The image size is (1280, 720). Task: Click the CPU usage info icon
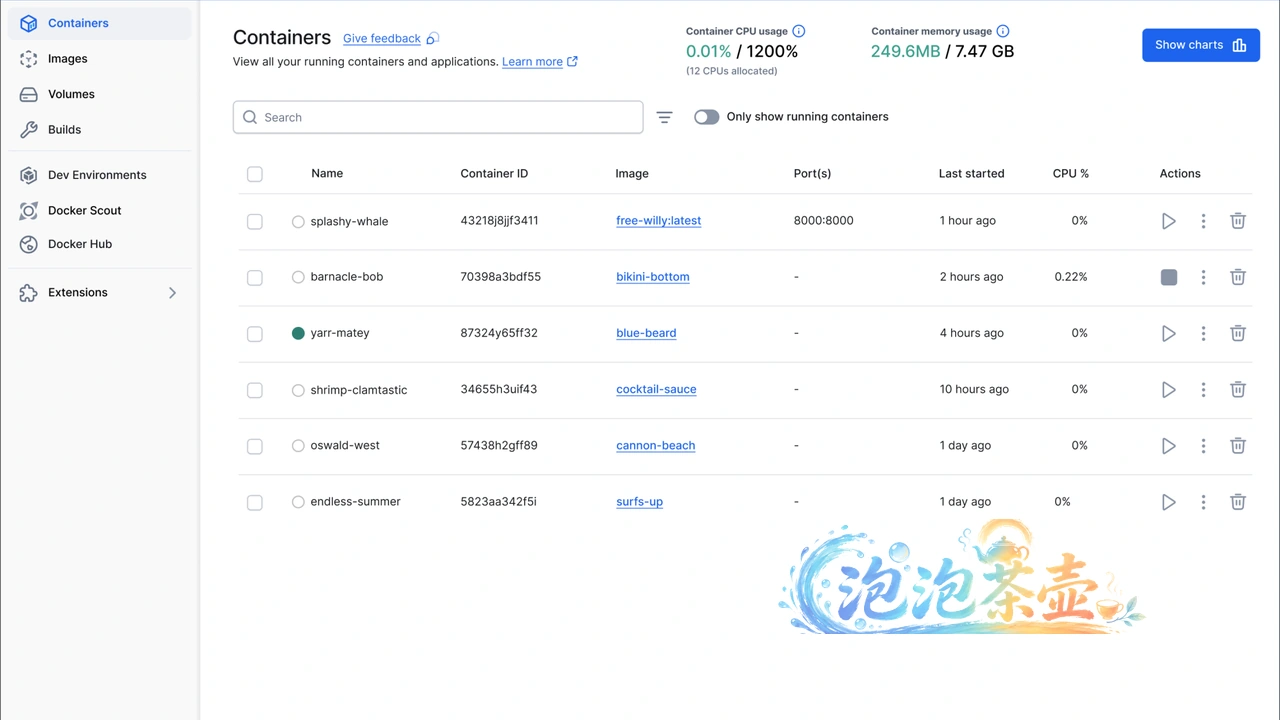799,31
